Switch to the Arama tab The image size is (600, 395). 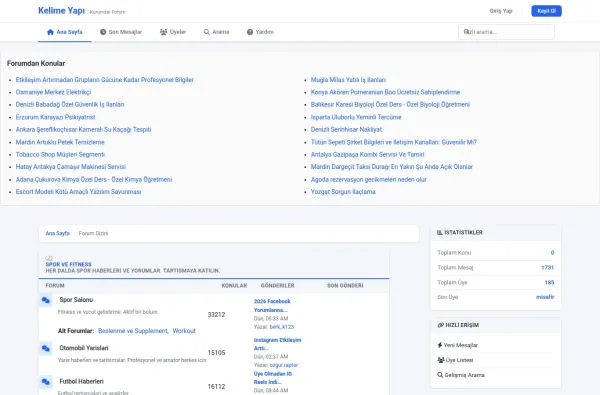coord(217,32)
